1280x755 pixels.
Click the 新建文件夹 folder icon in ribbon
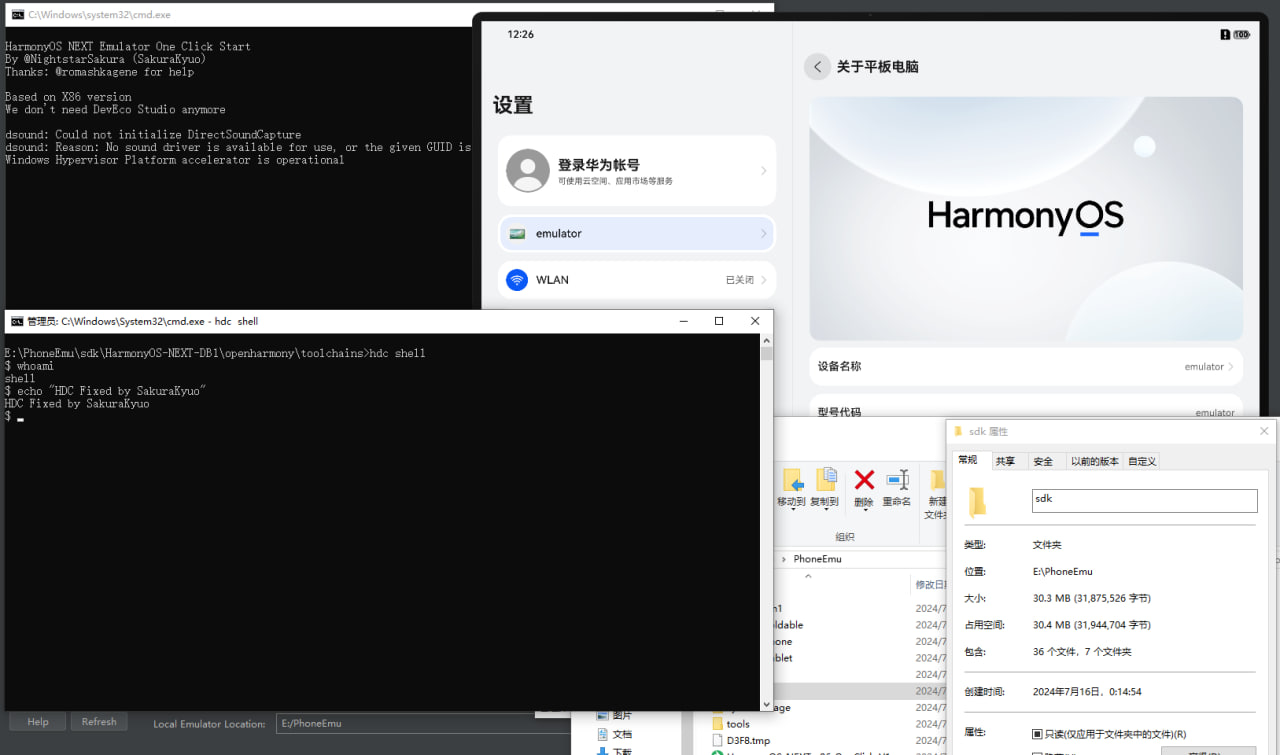(937, 480)
